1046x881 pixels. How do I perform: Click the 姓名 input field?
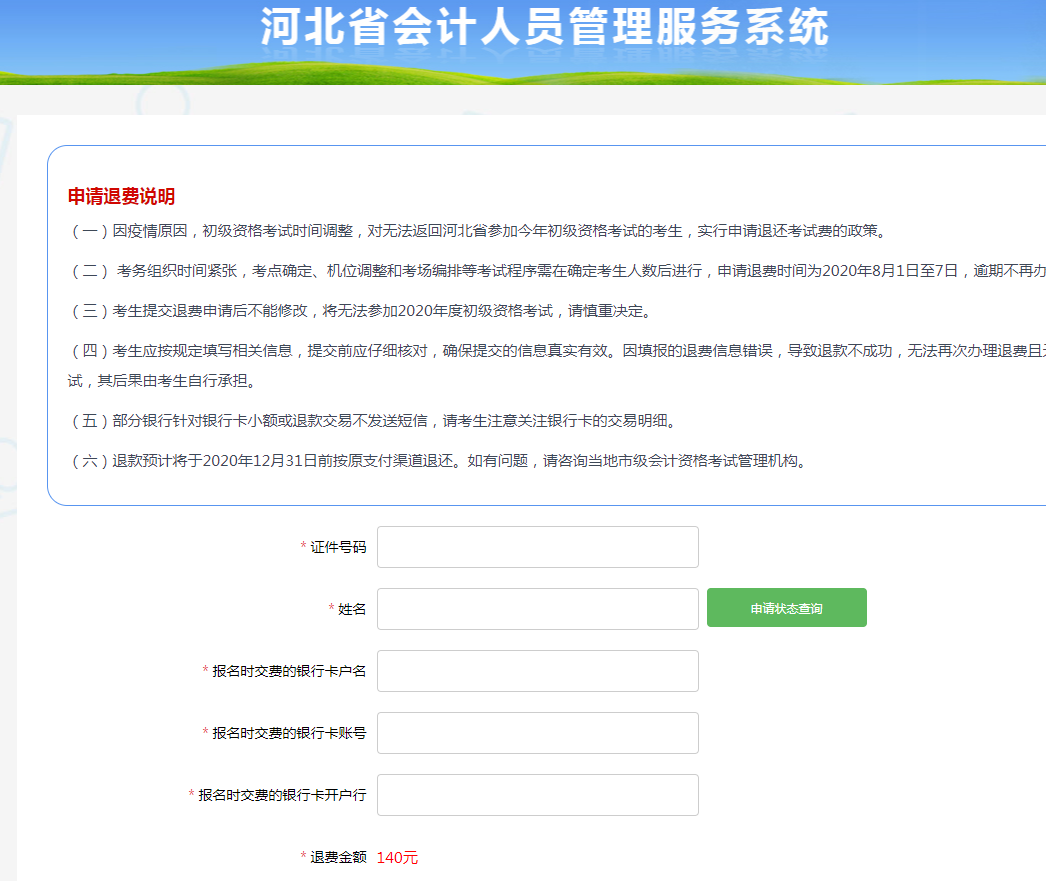(537, 609)
